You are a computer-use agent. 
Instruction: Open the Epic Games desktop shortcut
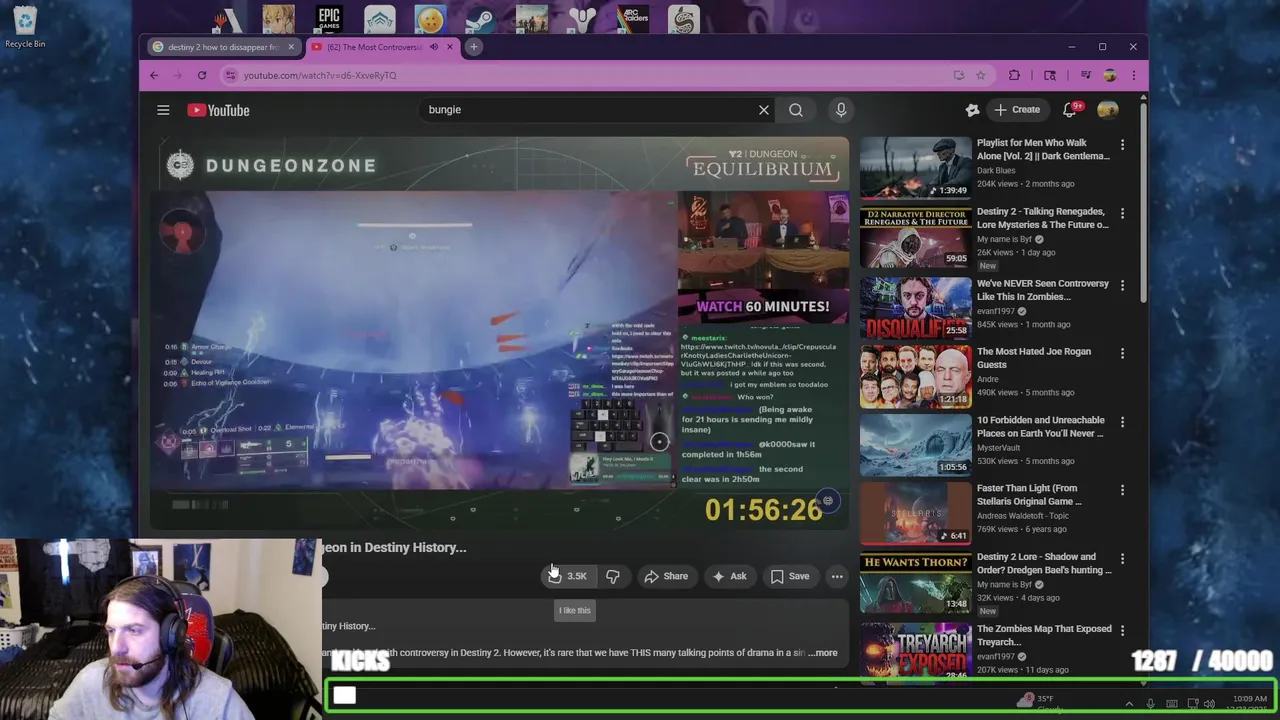click(x=329, y=19)
